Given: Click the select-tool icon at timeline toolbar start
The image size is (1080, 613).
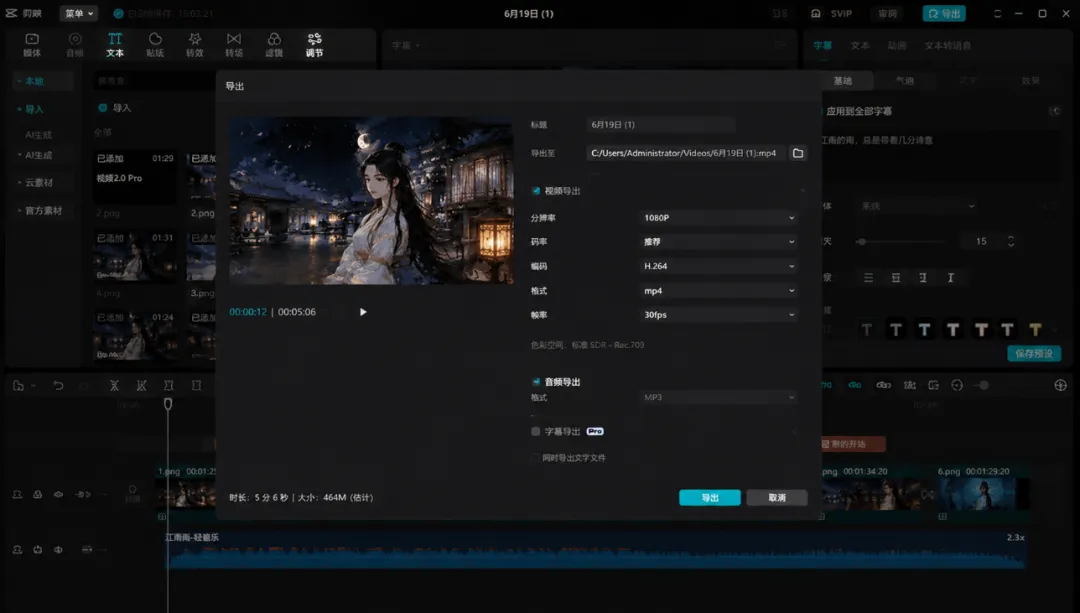Looking at the screenshot, I should coord(19,386).
